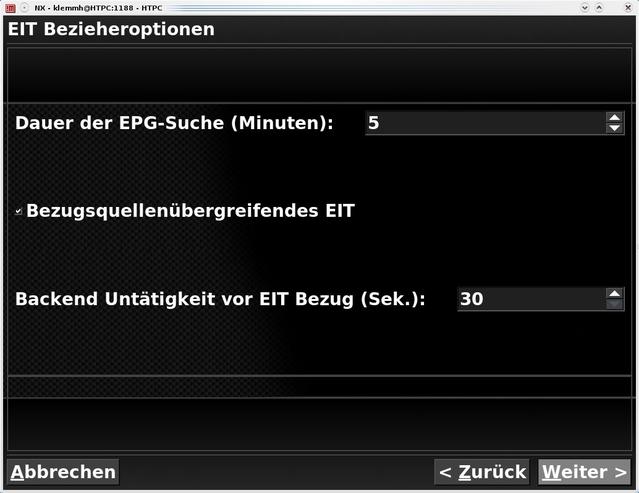Click the Abbrechen button
This screenshot has width=639, height=493.
pos(63,472)
